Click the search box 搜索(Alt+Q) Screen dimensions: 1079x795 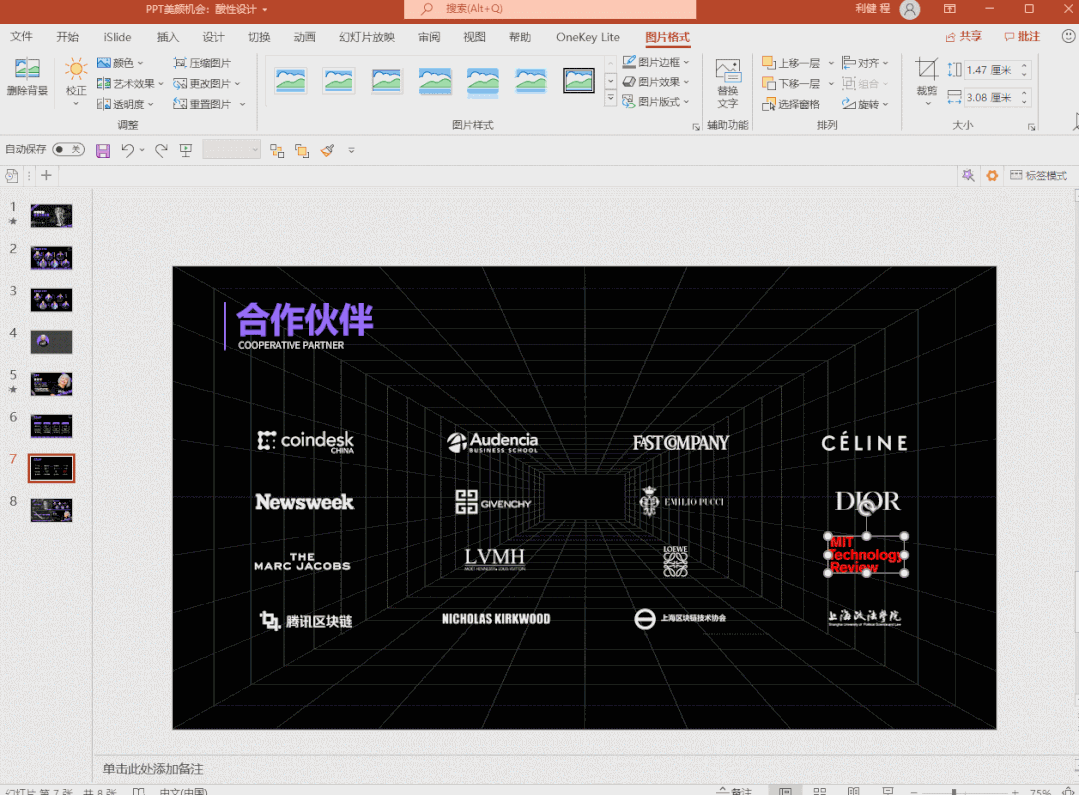coord(550,9)
